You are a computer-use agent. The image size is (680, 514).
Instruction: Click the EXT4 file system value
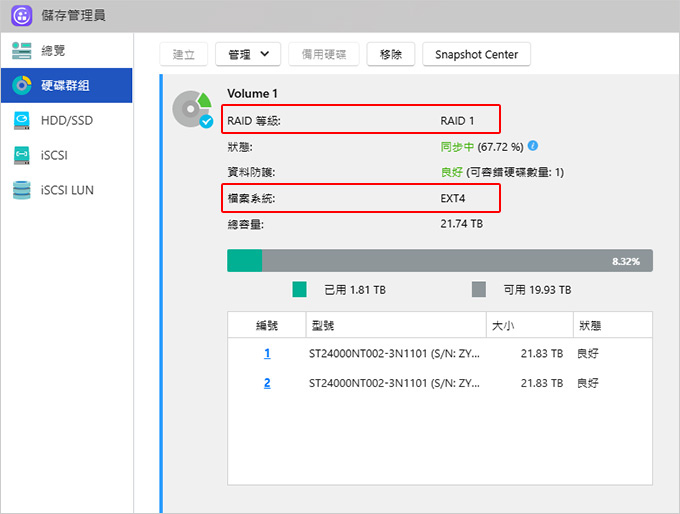tap(453, 198)
